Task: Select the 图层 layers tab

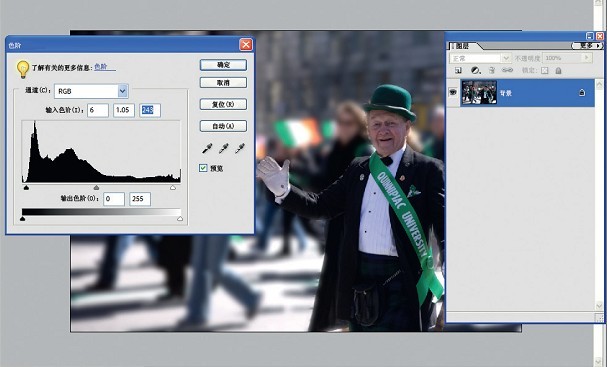Action: (462, 46)
